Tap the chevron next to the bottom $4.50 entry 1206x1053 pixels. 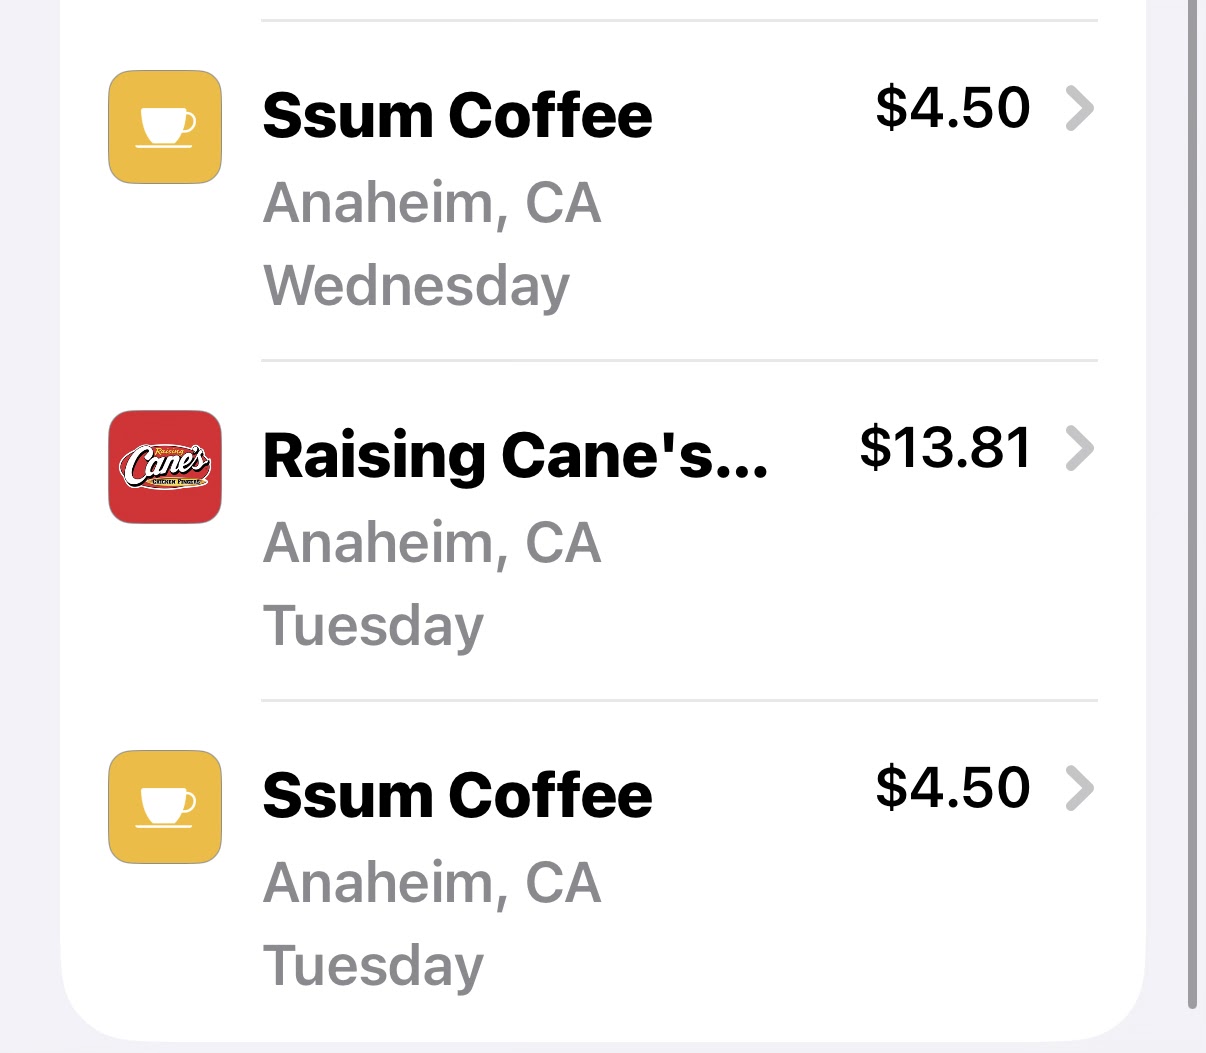coord(1078,790)
